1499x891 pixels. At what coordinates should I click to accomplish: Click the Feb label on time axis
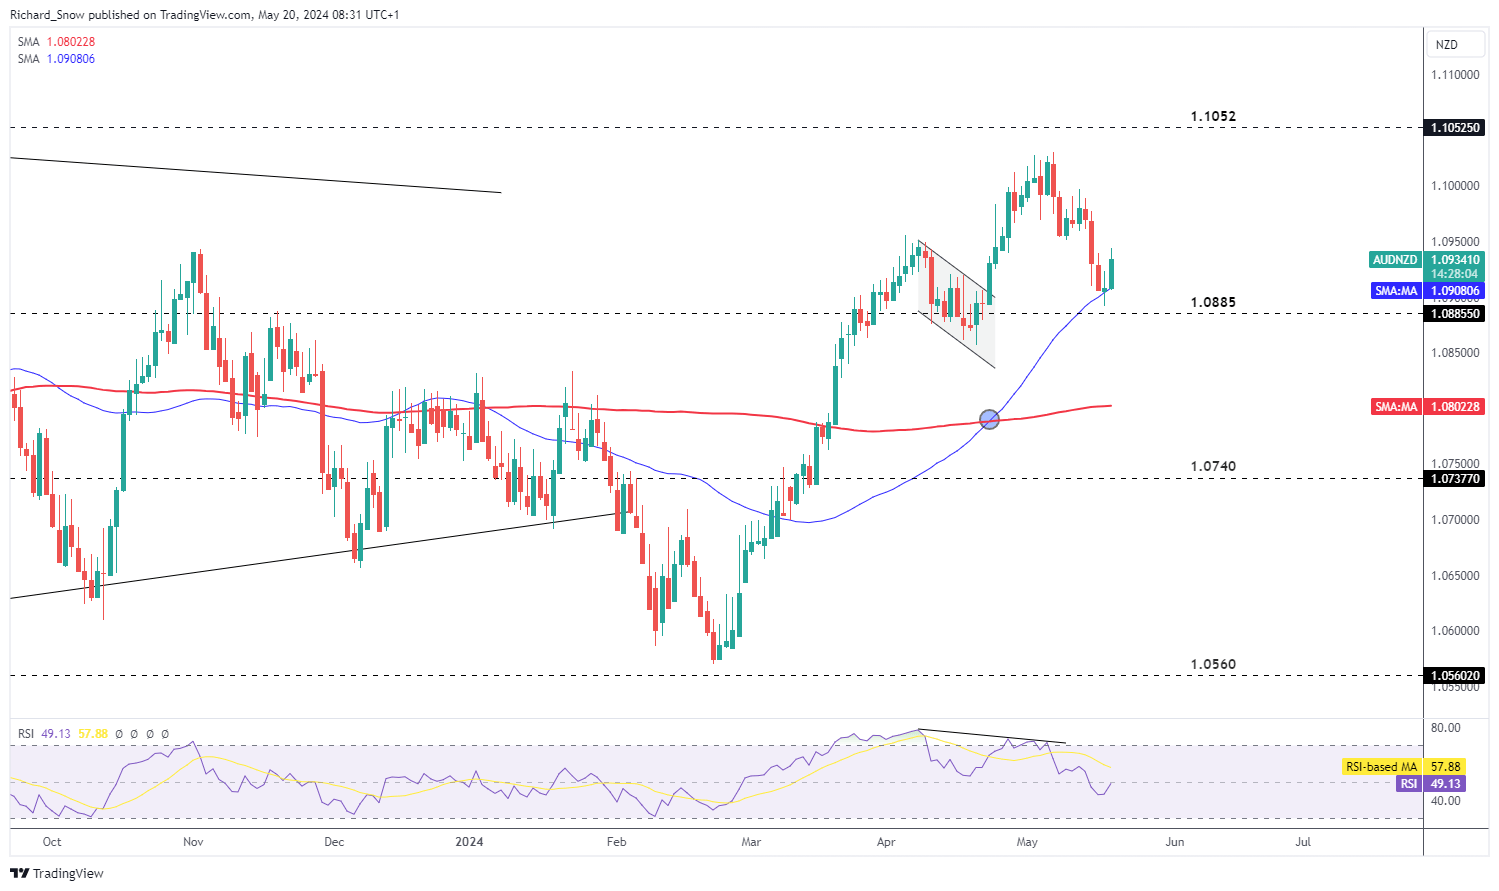616,842
